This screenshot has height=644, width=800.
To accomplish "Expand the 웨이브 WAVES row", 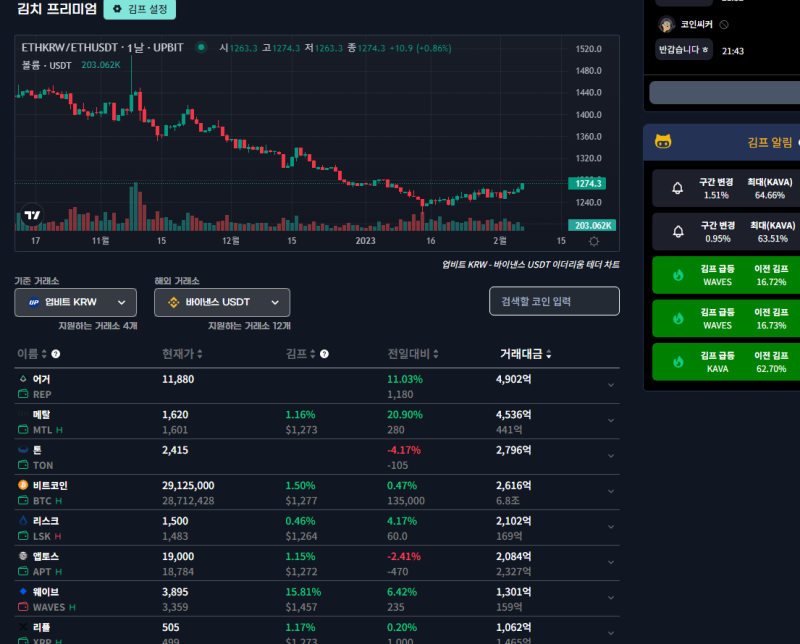I will (x=611, y=598).
